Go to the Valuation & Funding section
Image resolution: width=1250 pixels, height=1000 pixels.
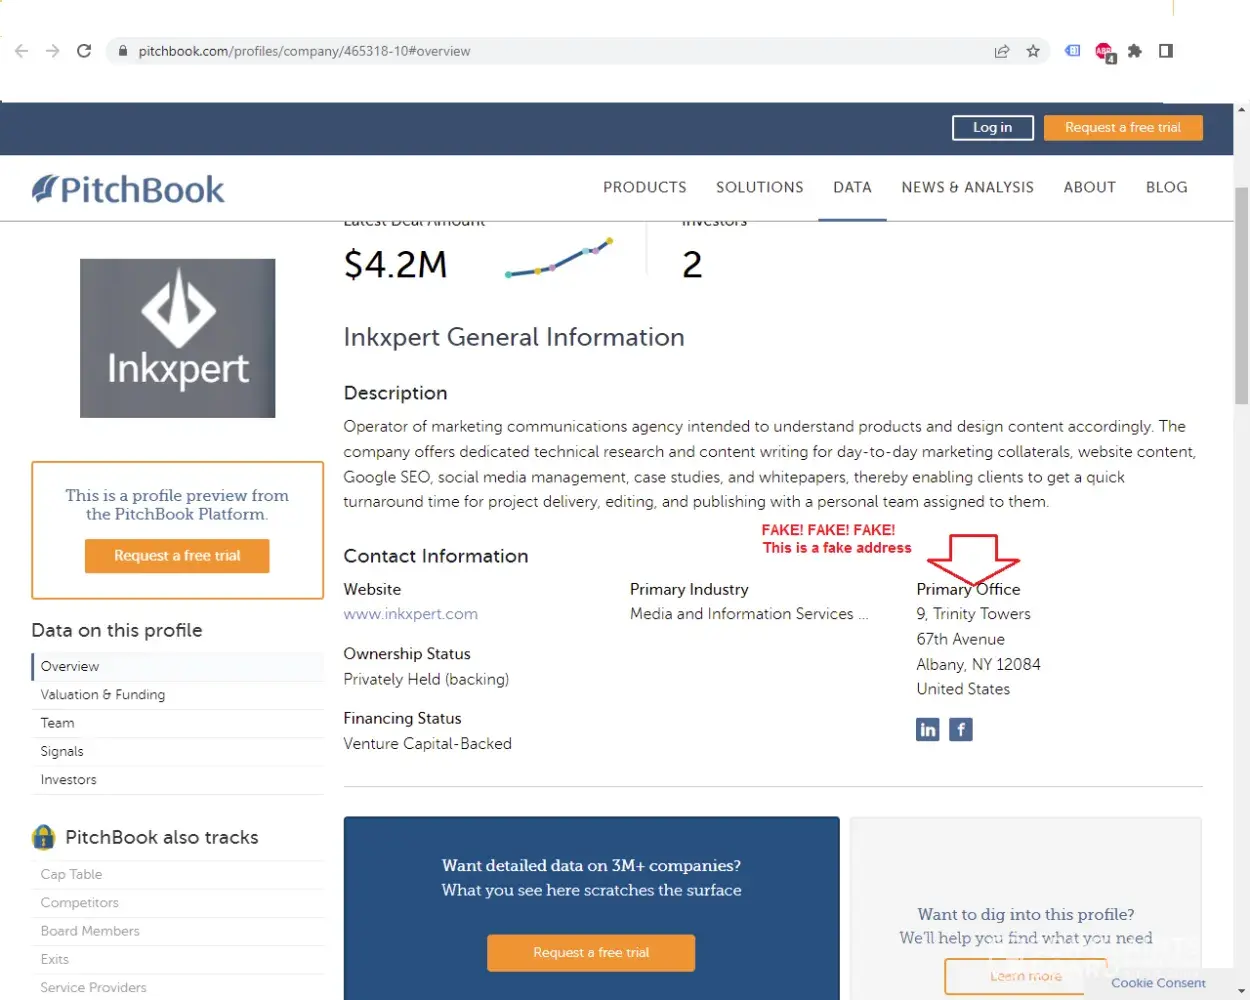tap(103, 695)
